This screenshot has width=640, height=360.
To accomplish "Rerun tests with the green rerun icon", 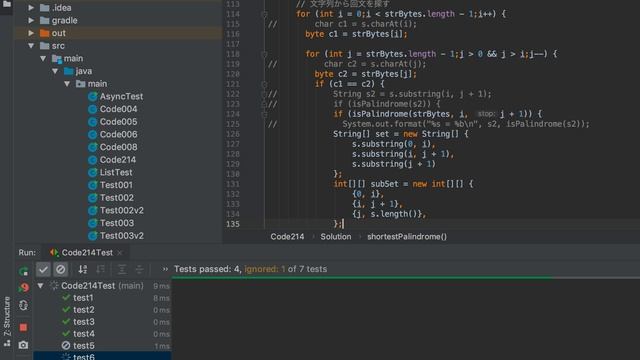I will click(x=23, y=271).
